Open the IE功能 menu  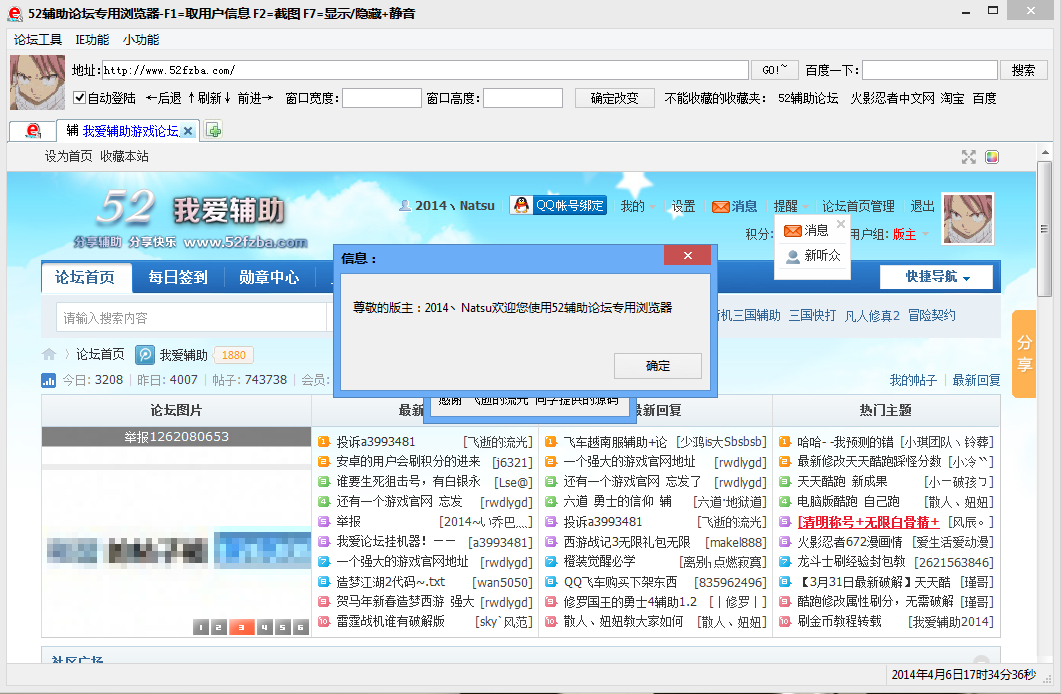[x=92, y=40]
